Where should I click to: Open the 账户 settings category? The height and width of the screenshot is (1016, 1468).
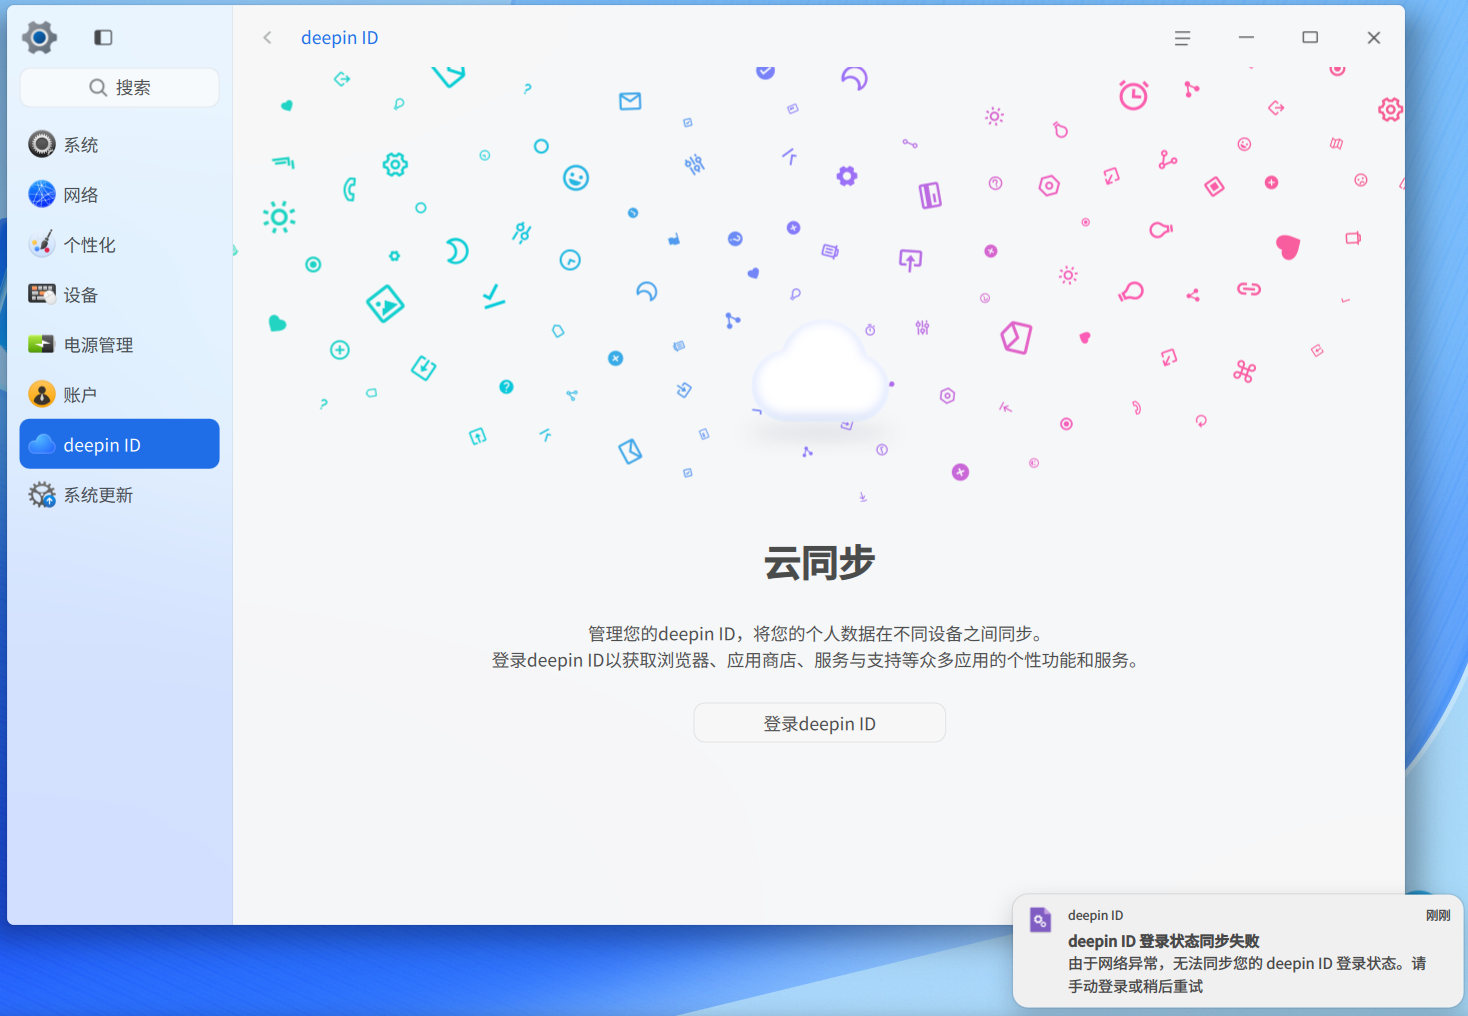pos(119,395)
